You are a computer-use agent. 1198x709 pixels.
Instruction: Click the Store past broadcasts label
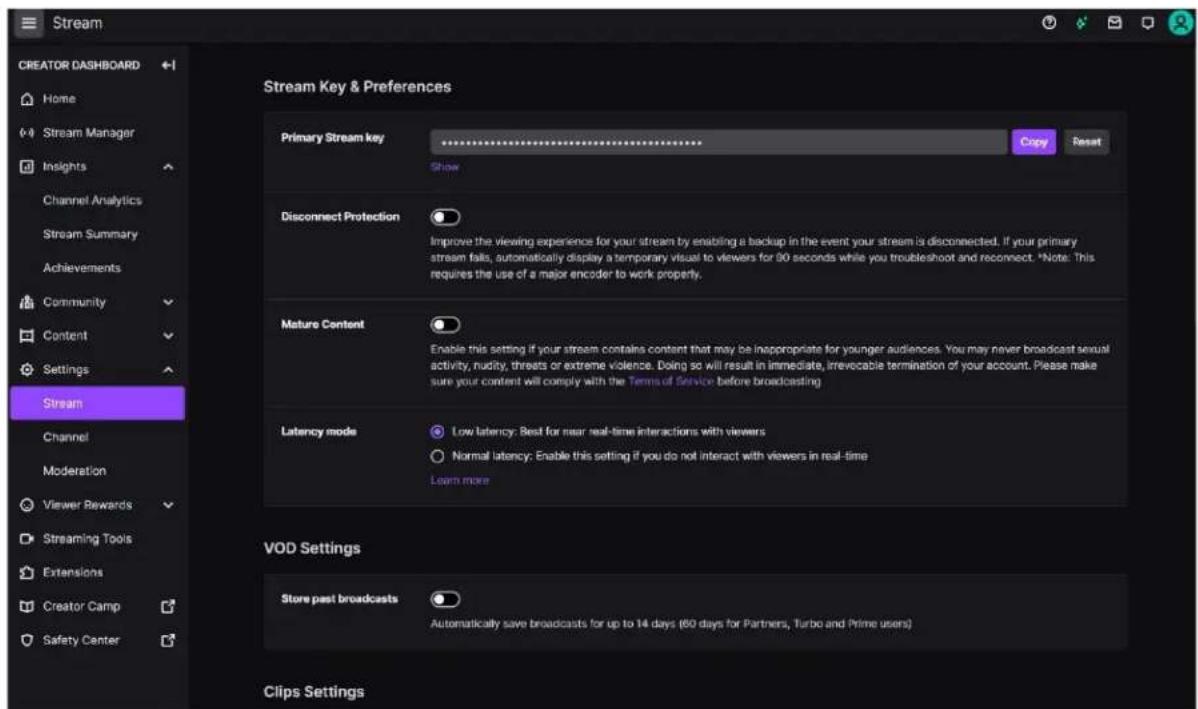click(x=339, y=599)
